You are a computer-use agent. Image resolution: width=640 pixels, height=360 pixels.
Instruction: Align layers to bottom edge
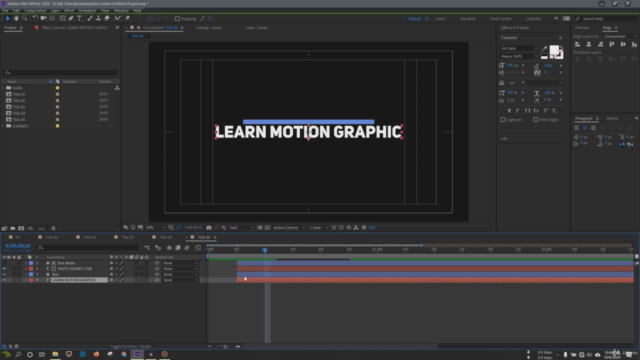(634, 44)
